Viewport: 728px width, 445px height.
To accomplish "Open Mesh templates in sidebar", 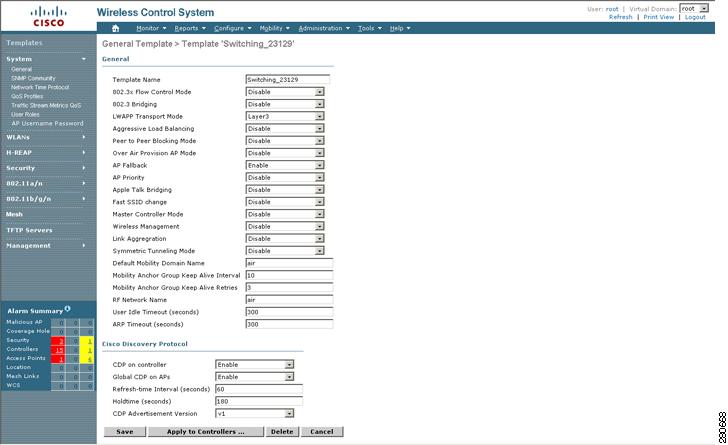I will 14,214.
